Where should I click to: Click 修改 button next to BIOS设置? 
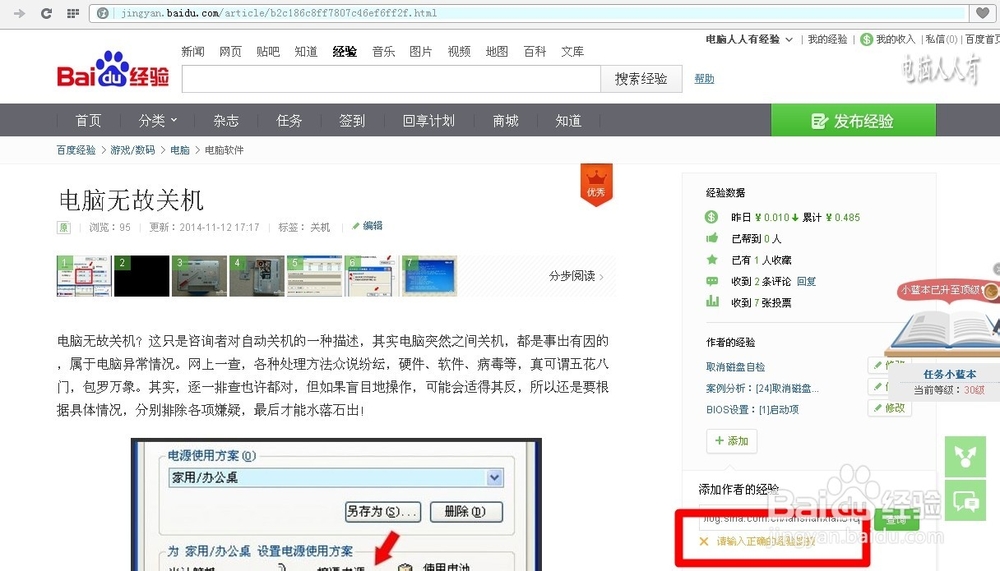click(x=890, y=408)
